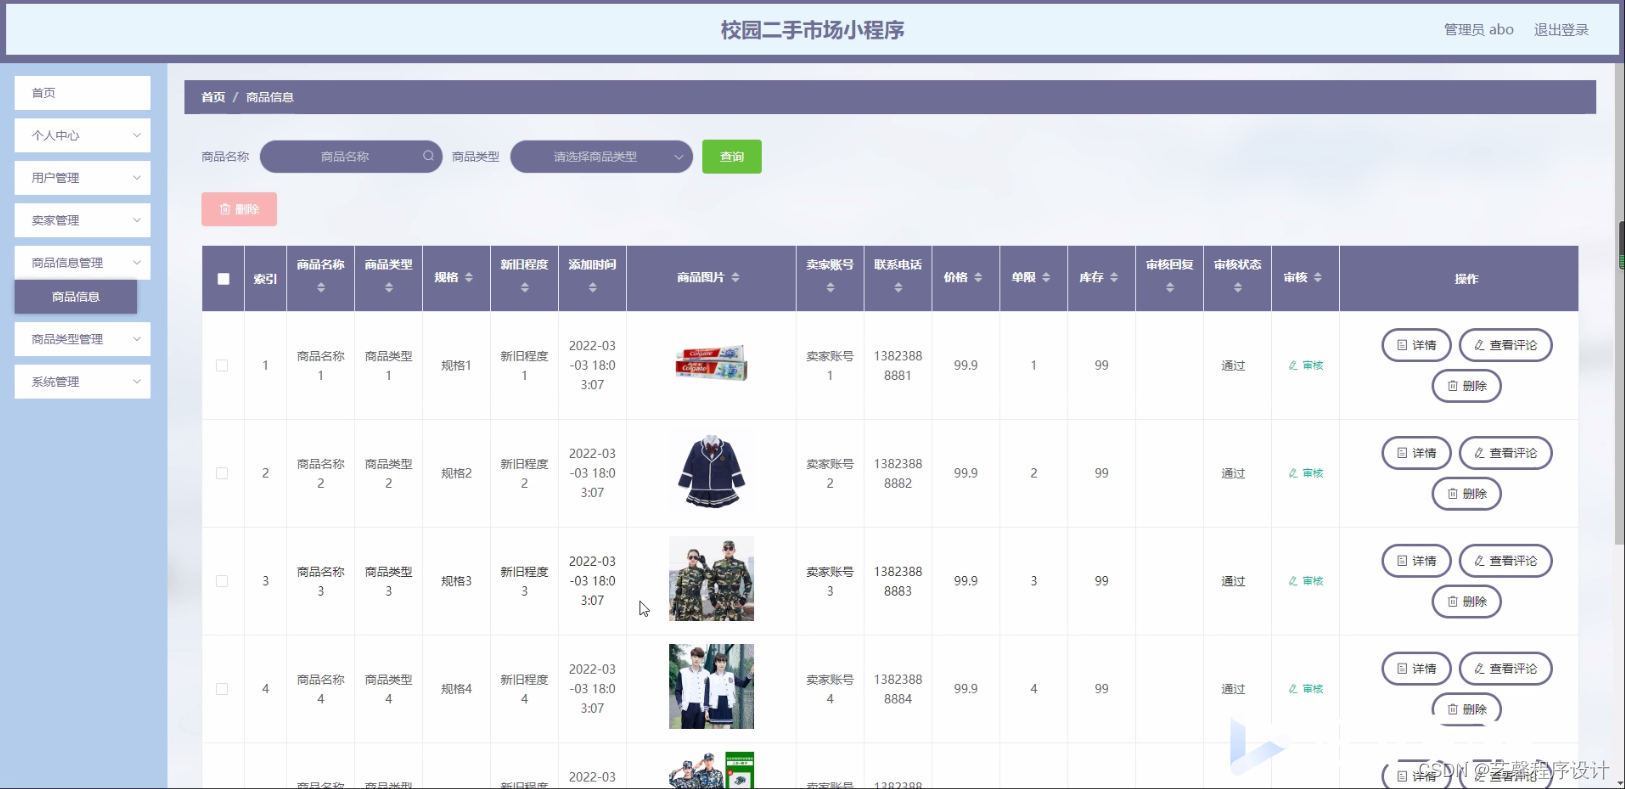Open 查看评论 for row 1

click(x=1505, y=345)
